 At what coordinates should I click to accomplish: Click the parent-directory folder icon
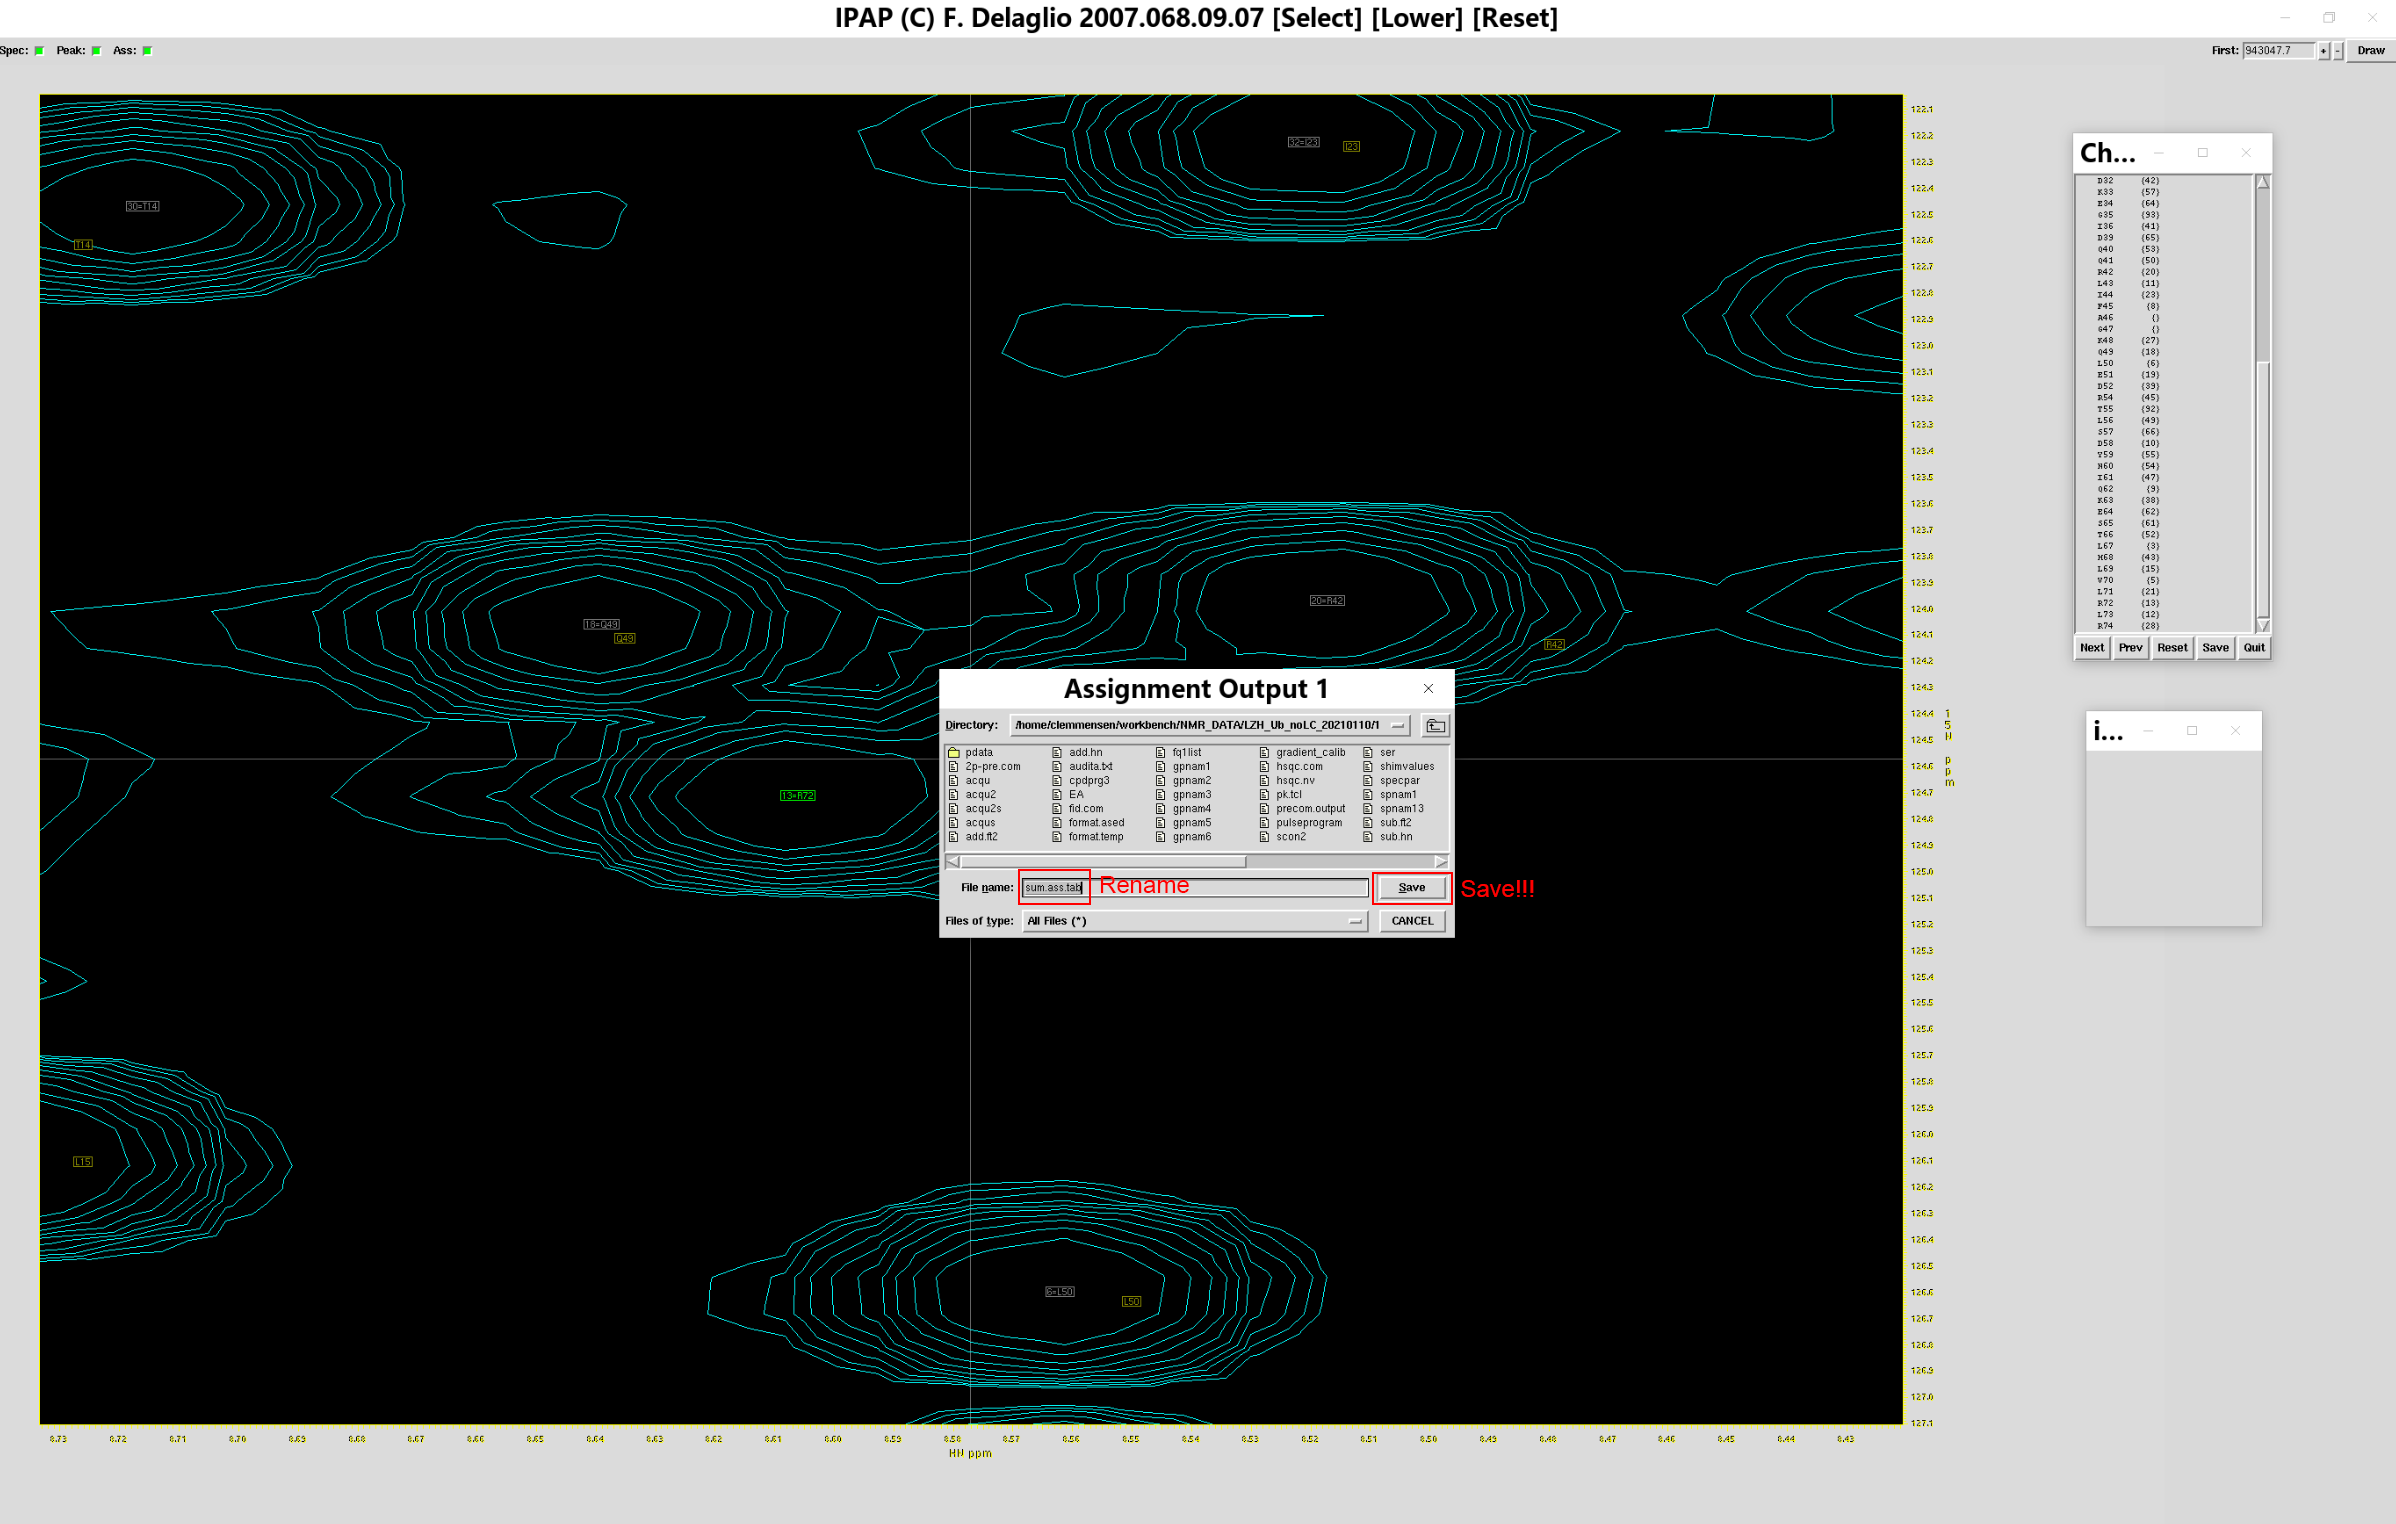(1436, 726)
